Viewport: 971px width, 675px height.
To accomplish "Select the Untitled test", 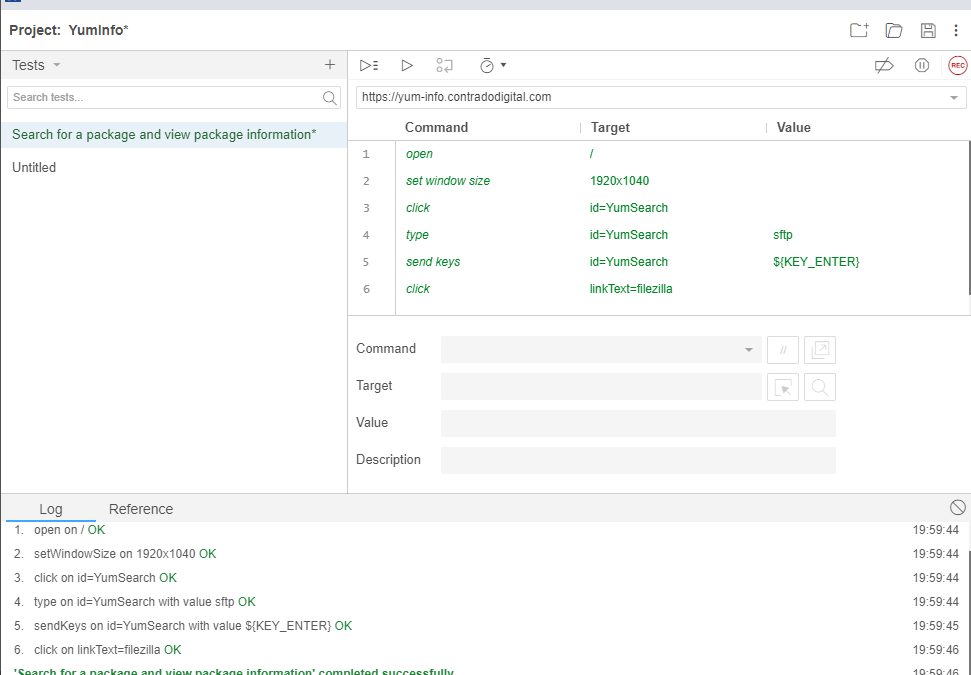I will pyautogui.click(x=173, y=167).
